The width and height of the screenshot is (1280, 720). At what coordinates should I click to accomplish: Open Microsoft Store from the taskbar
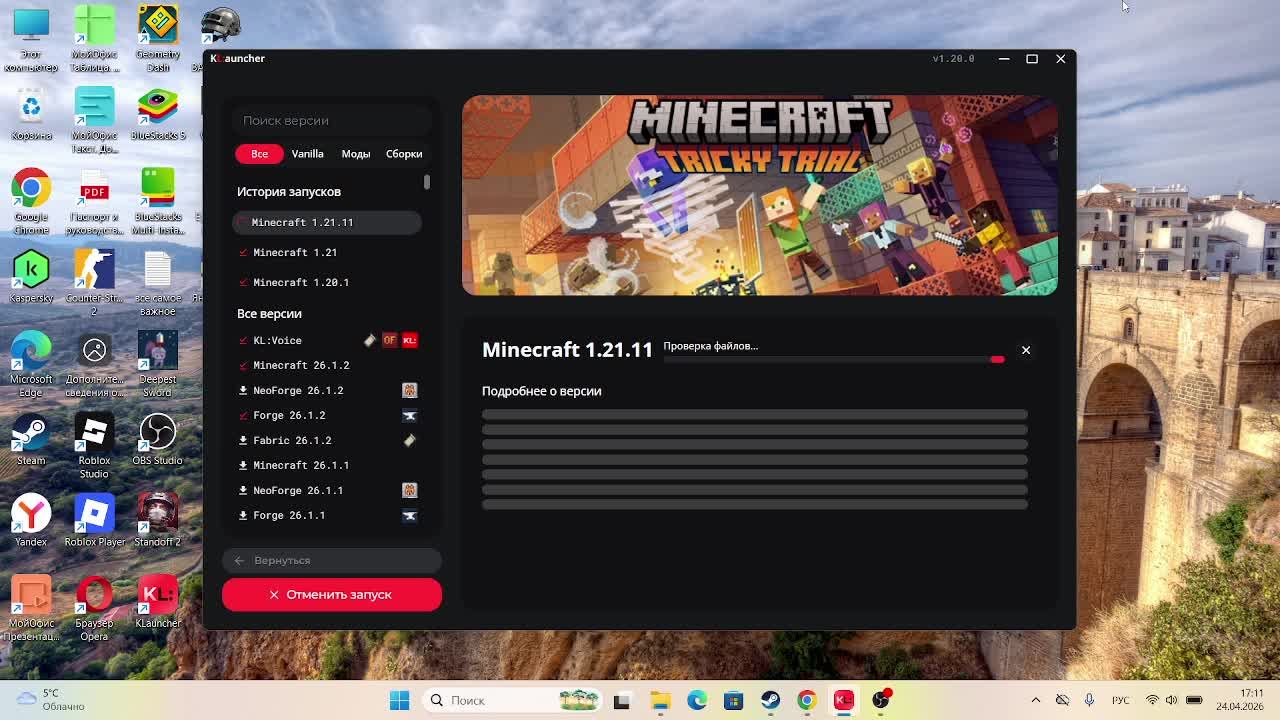click(733, 700)
